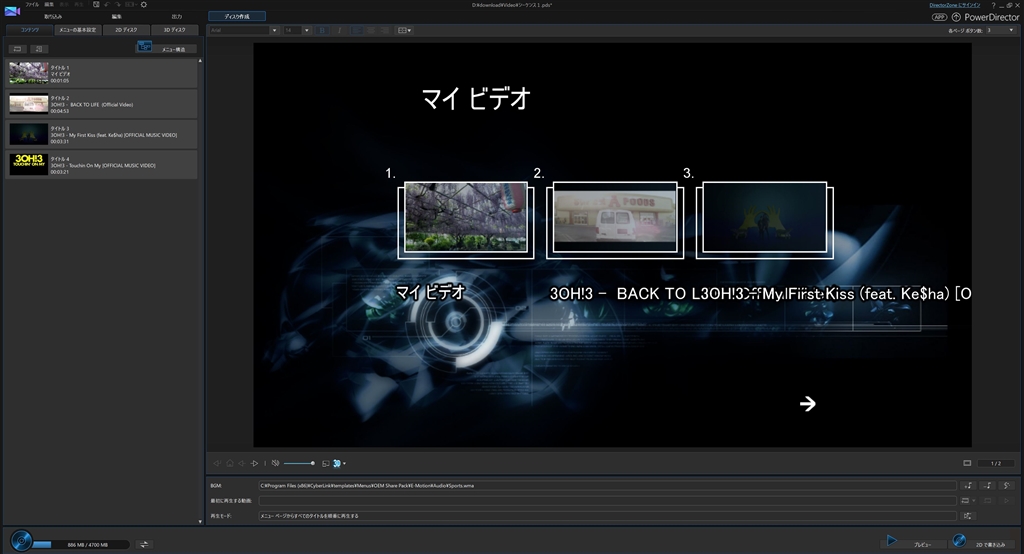Toggle italic text formatting
Screen dimensions: 1024x554
pyautogui.click(x=338, y=30)
